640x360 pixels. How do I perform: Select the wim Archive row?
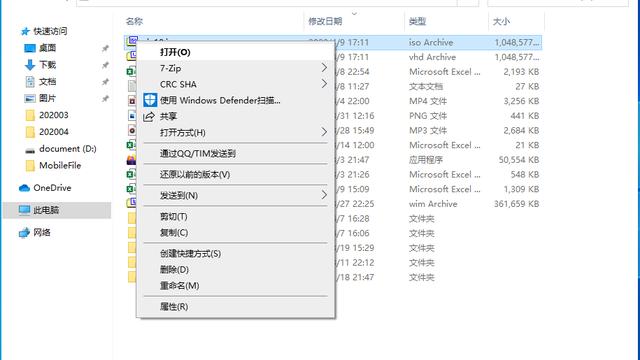tap(438, 204)
